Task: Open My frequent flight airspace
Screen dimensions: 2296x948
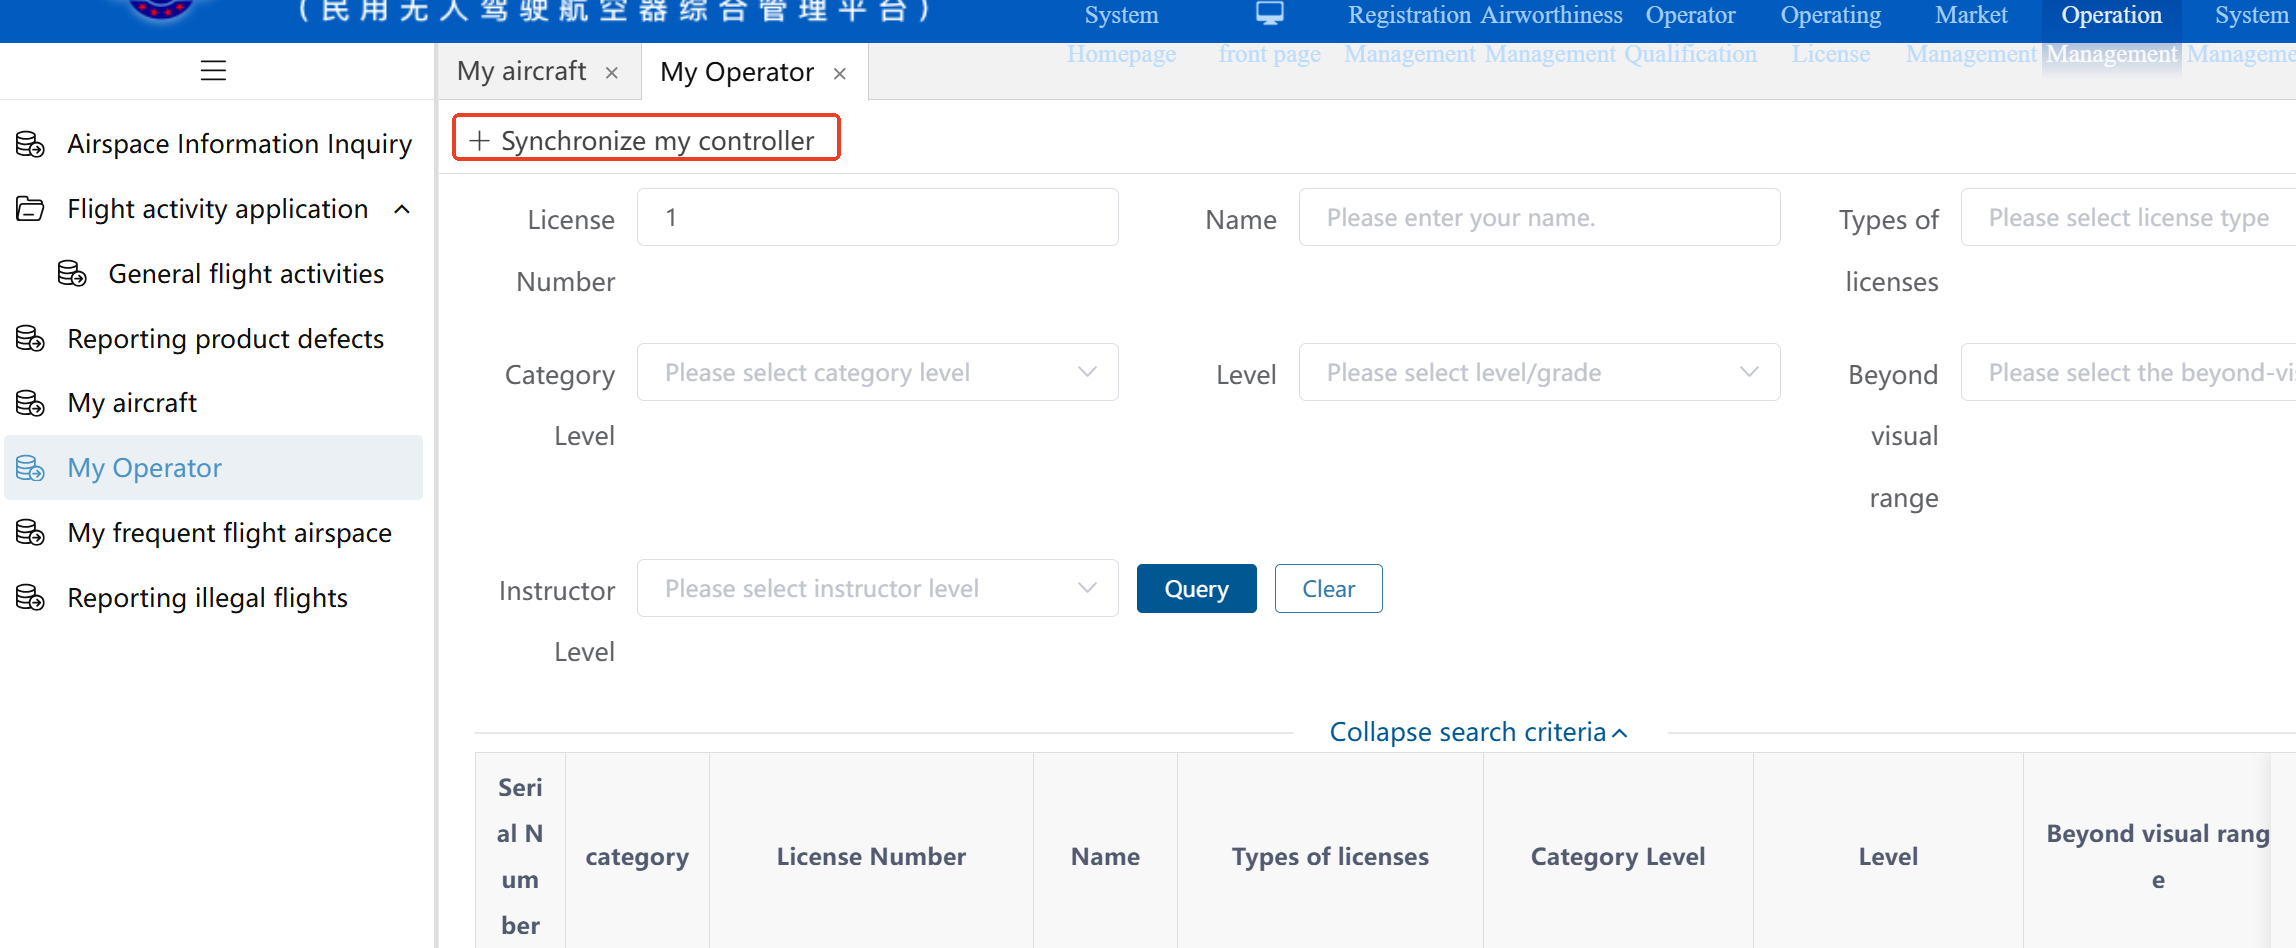Action: pos(230,533)
